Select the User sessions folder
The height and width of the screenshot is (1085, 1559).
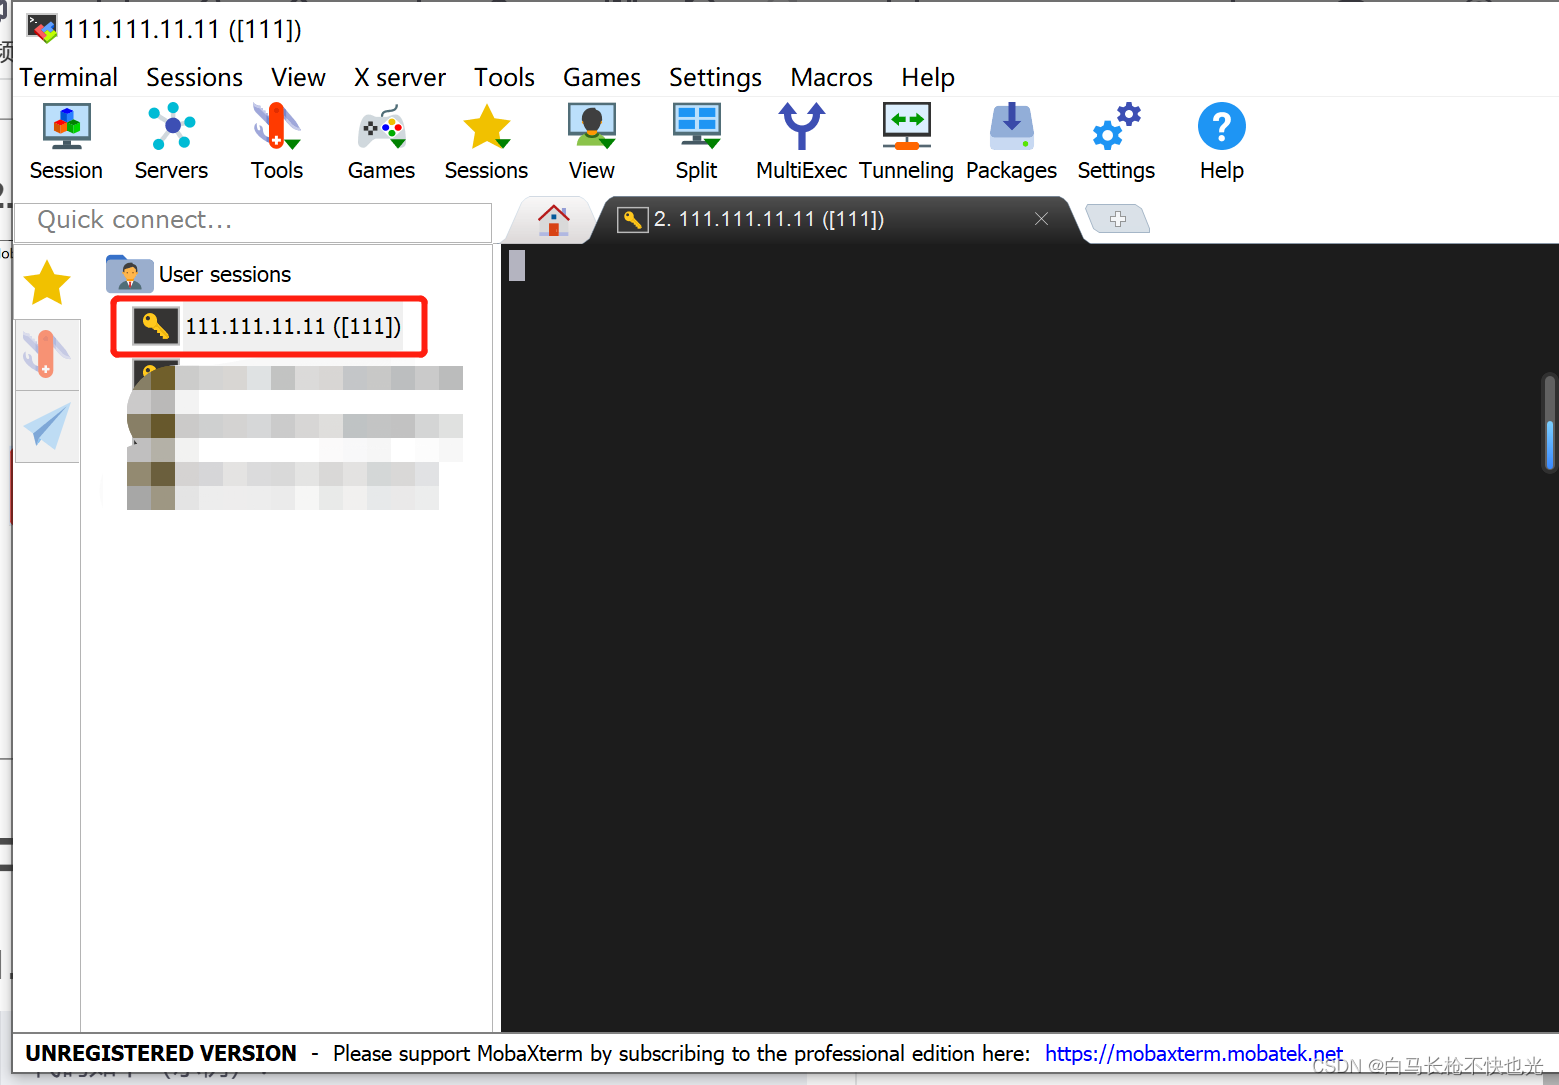pos(199,274)
